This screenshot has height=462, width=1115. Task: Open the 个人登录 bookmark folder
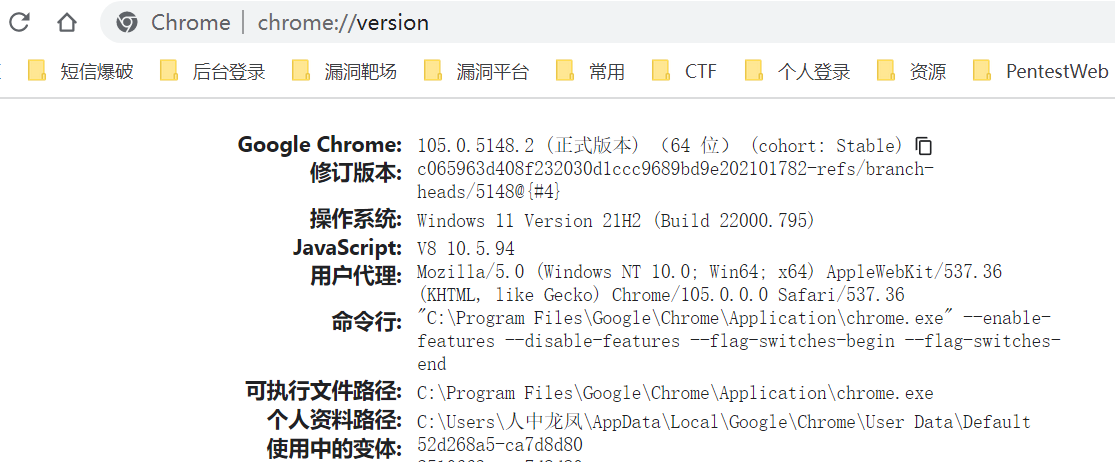coord(798,71)
